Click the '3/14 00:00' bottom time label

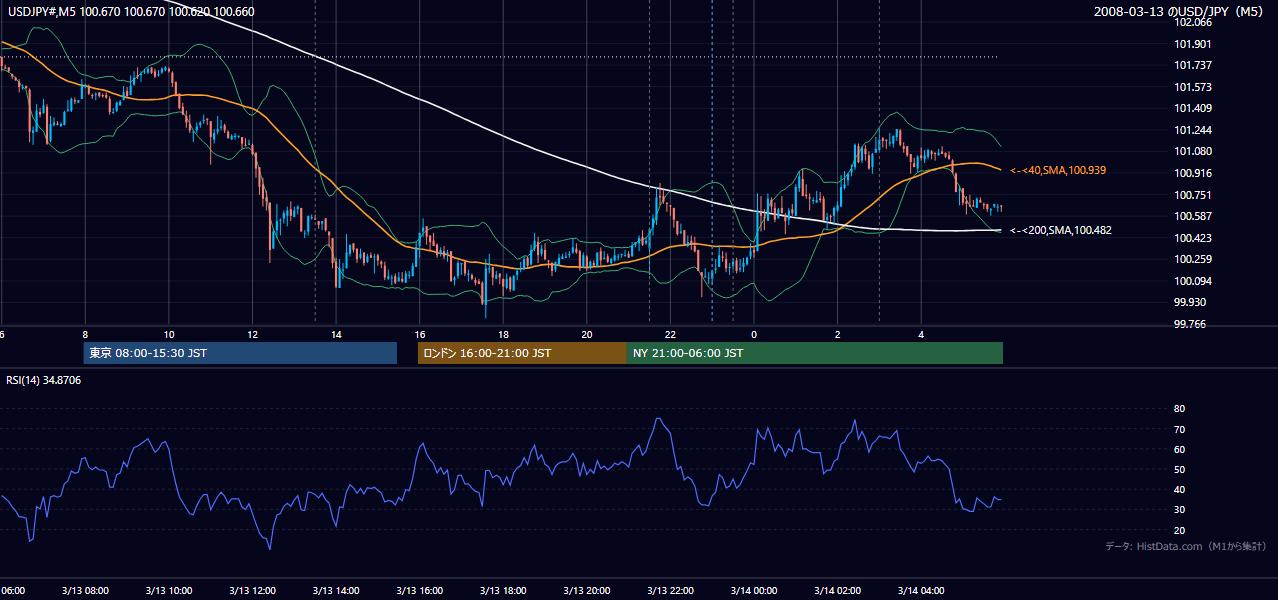point(754,591)
